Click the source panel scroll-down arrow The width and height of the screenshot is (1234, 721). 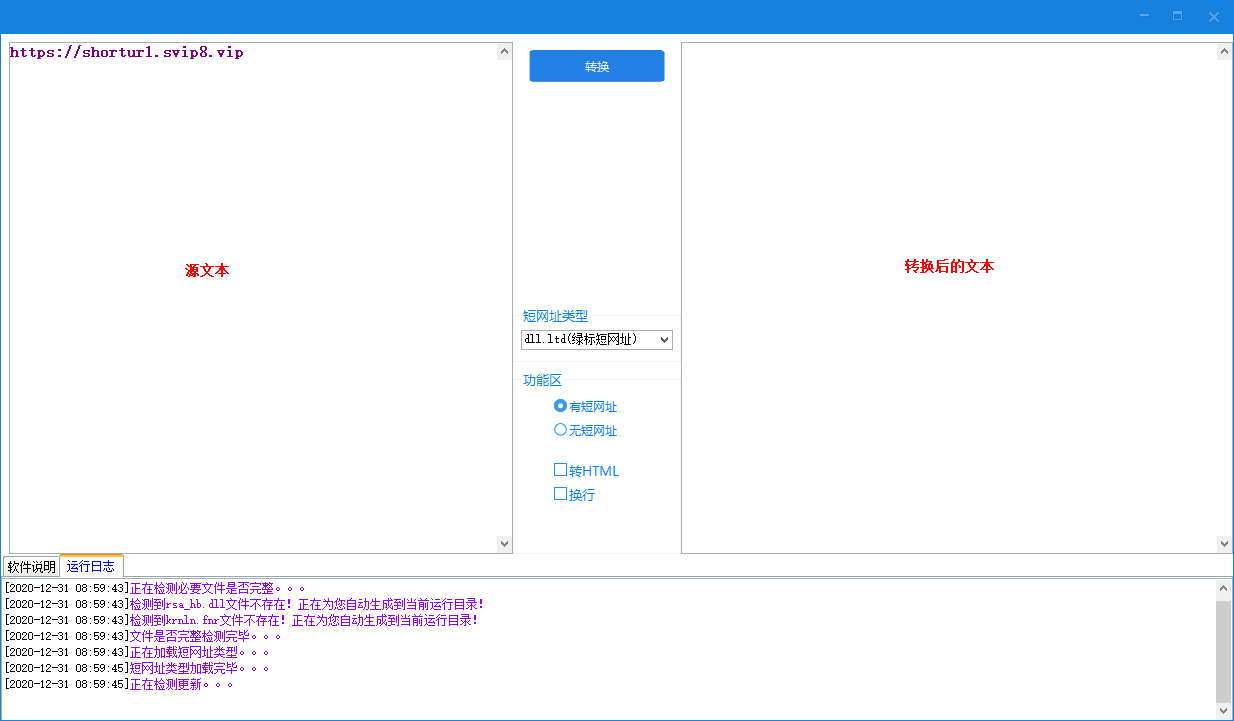pyautogui.click(x=504, y=543)
